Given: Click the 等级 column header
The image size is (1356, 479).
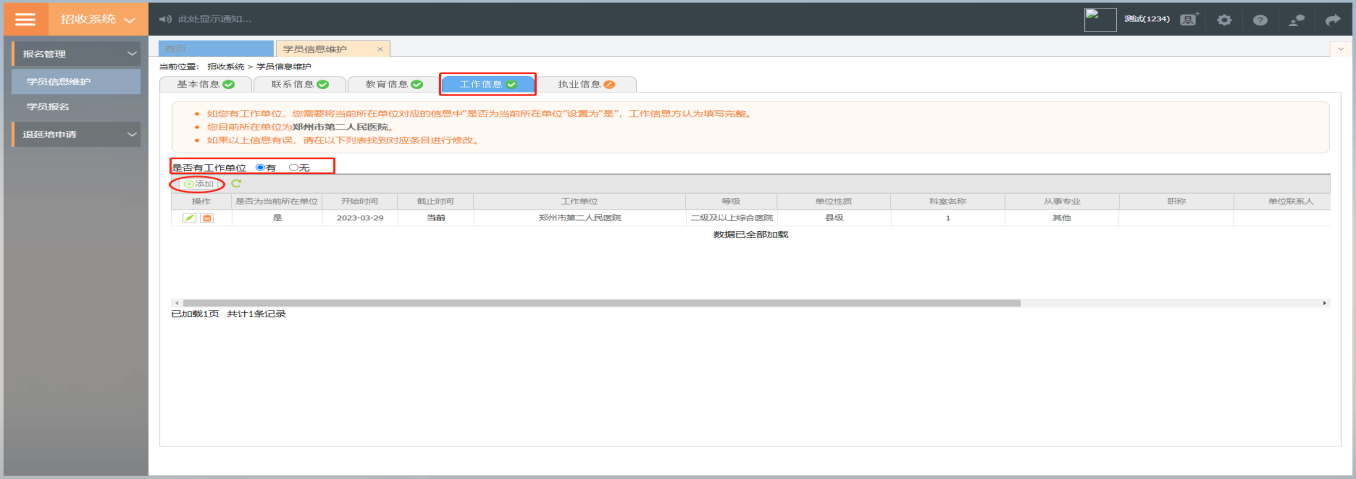Looking at the screenshot, I should (x=731, y=201).
